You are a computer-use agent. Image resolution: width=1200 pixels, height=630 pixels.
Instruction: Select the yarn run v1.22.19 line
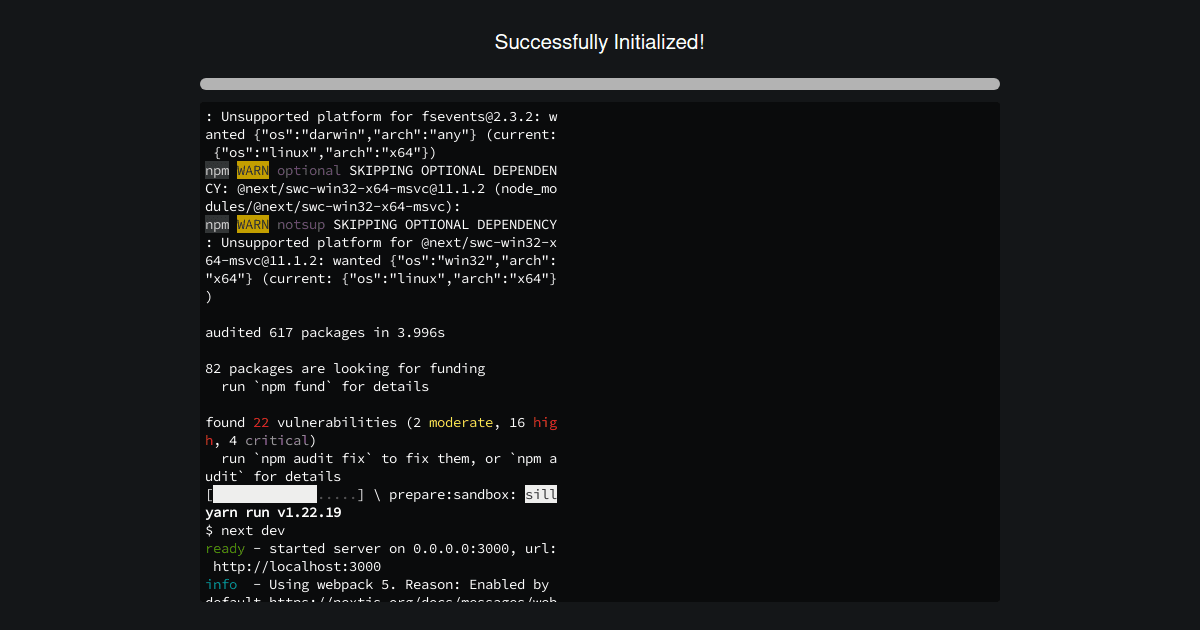272,512
